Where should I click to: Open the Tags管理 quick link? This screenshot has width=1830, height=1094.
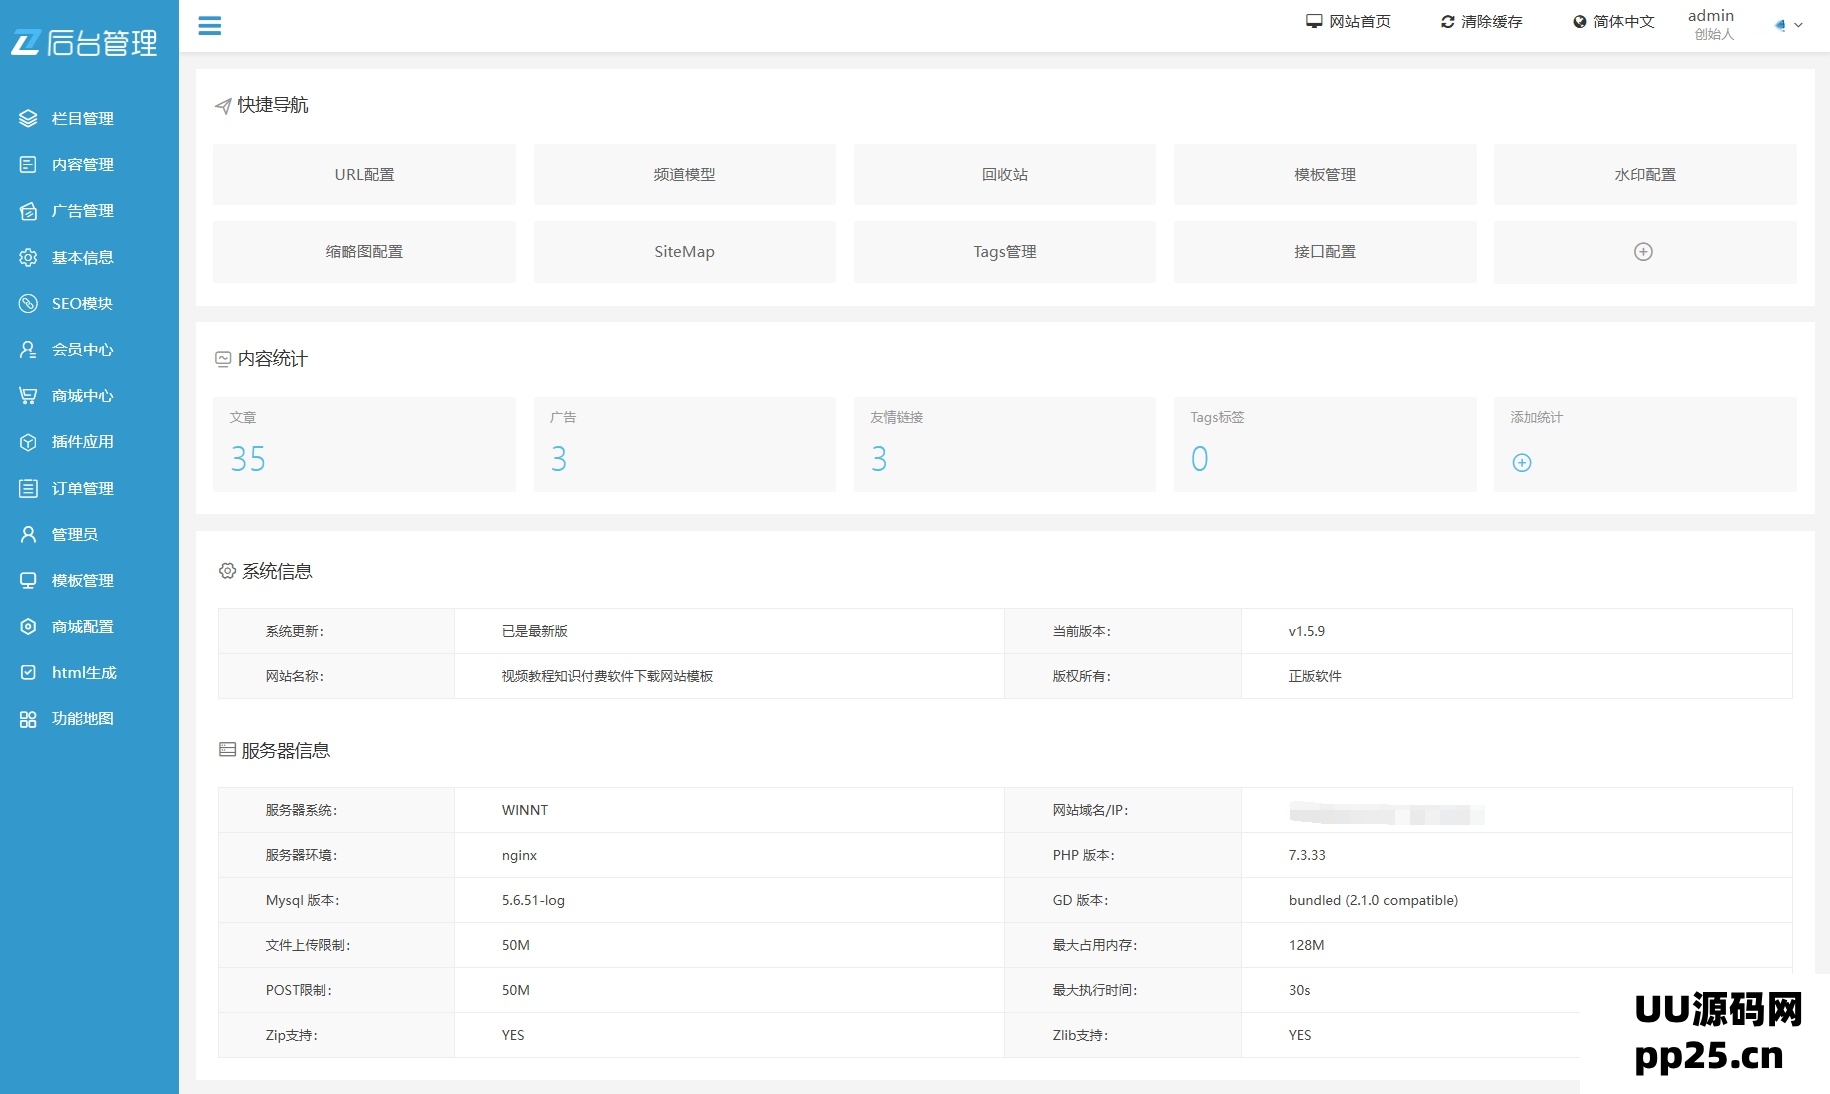(x=1004, y=252)
